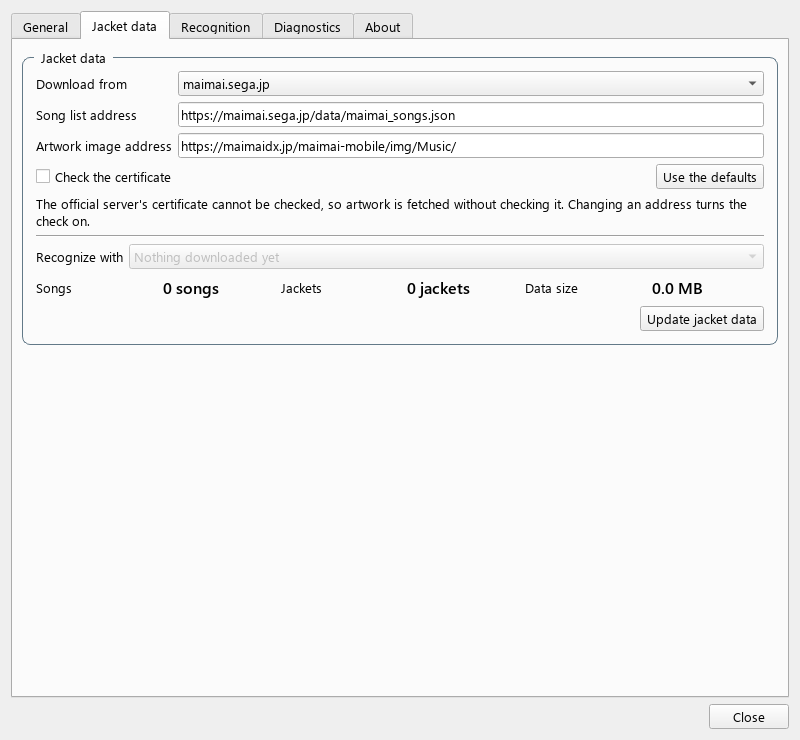Click Use the defaults button
Image resolution: width=800 pixels, height=740 pixels.
710,177
